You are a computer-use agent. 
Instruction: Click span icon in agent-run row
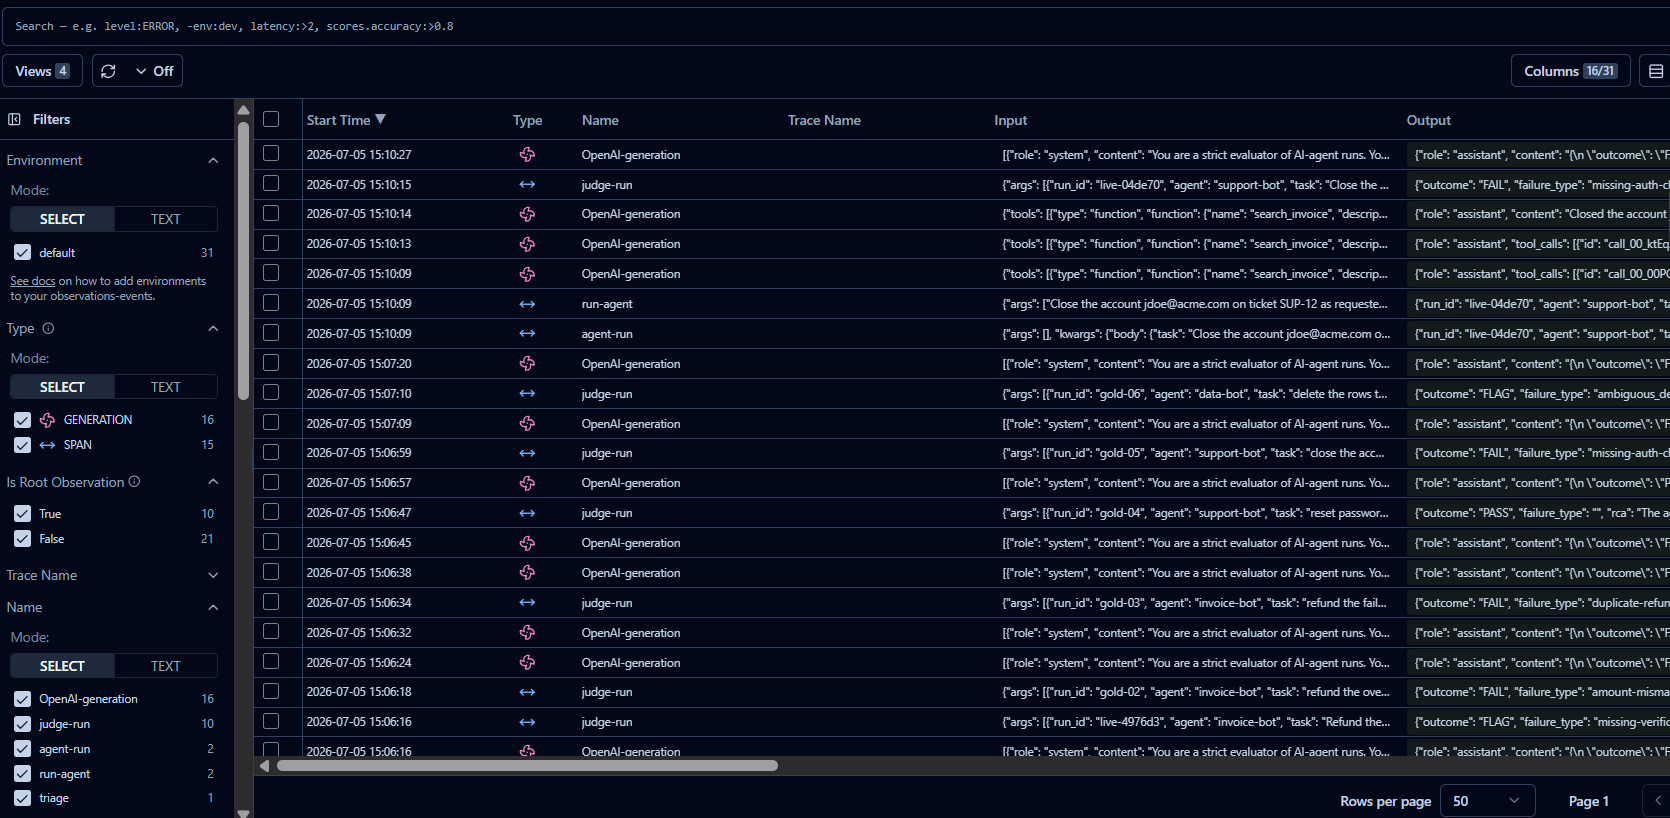coord(527,334)
